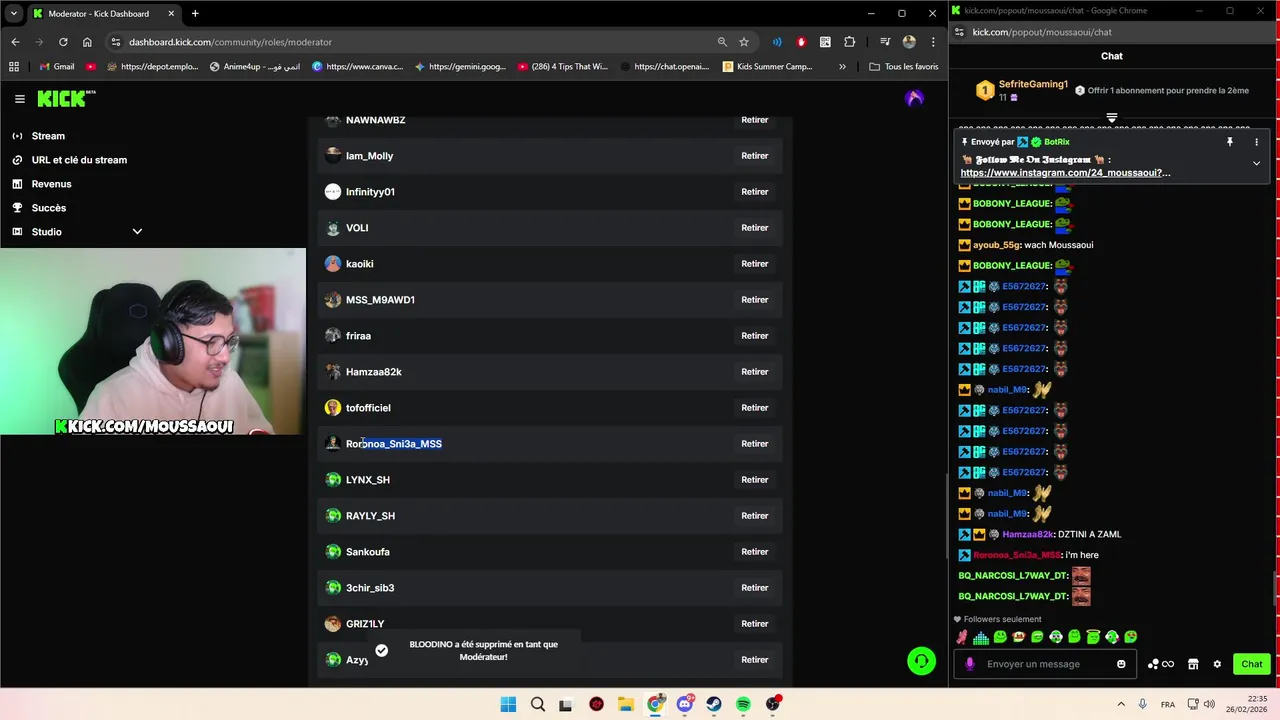Viewport: 1280px width, 720px height.
Task: Select the halo green emote in quick emotes
Action: (1093, 637)
